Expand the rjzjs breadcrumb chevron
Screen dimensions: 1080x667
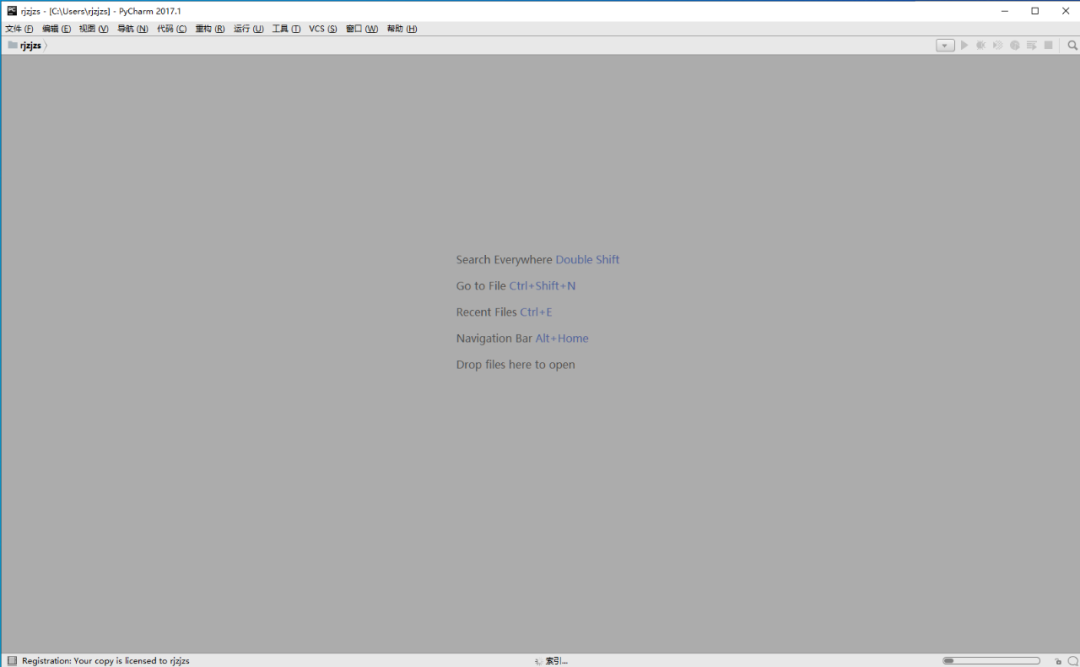click(x=45, y=45)
